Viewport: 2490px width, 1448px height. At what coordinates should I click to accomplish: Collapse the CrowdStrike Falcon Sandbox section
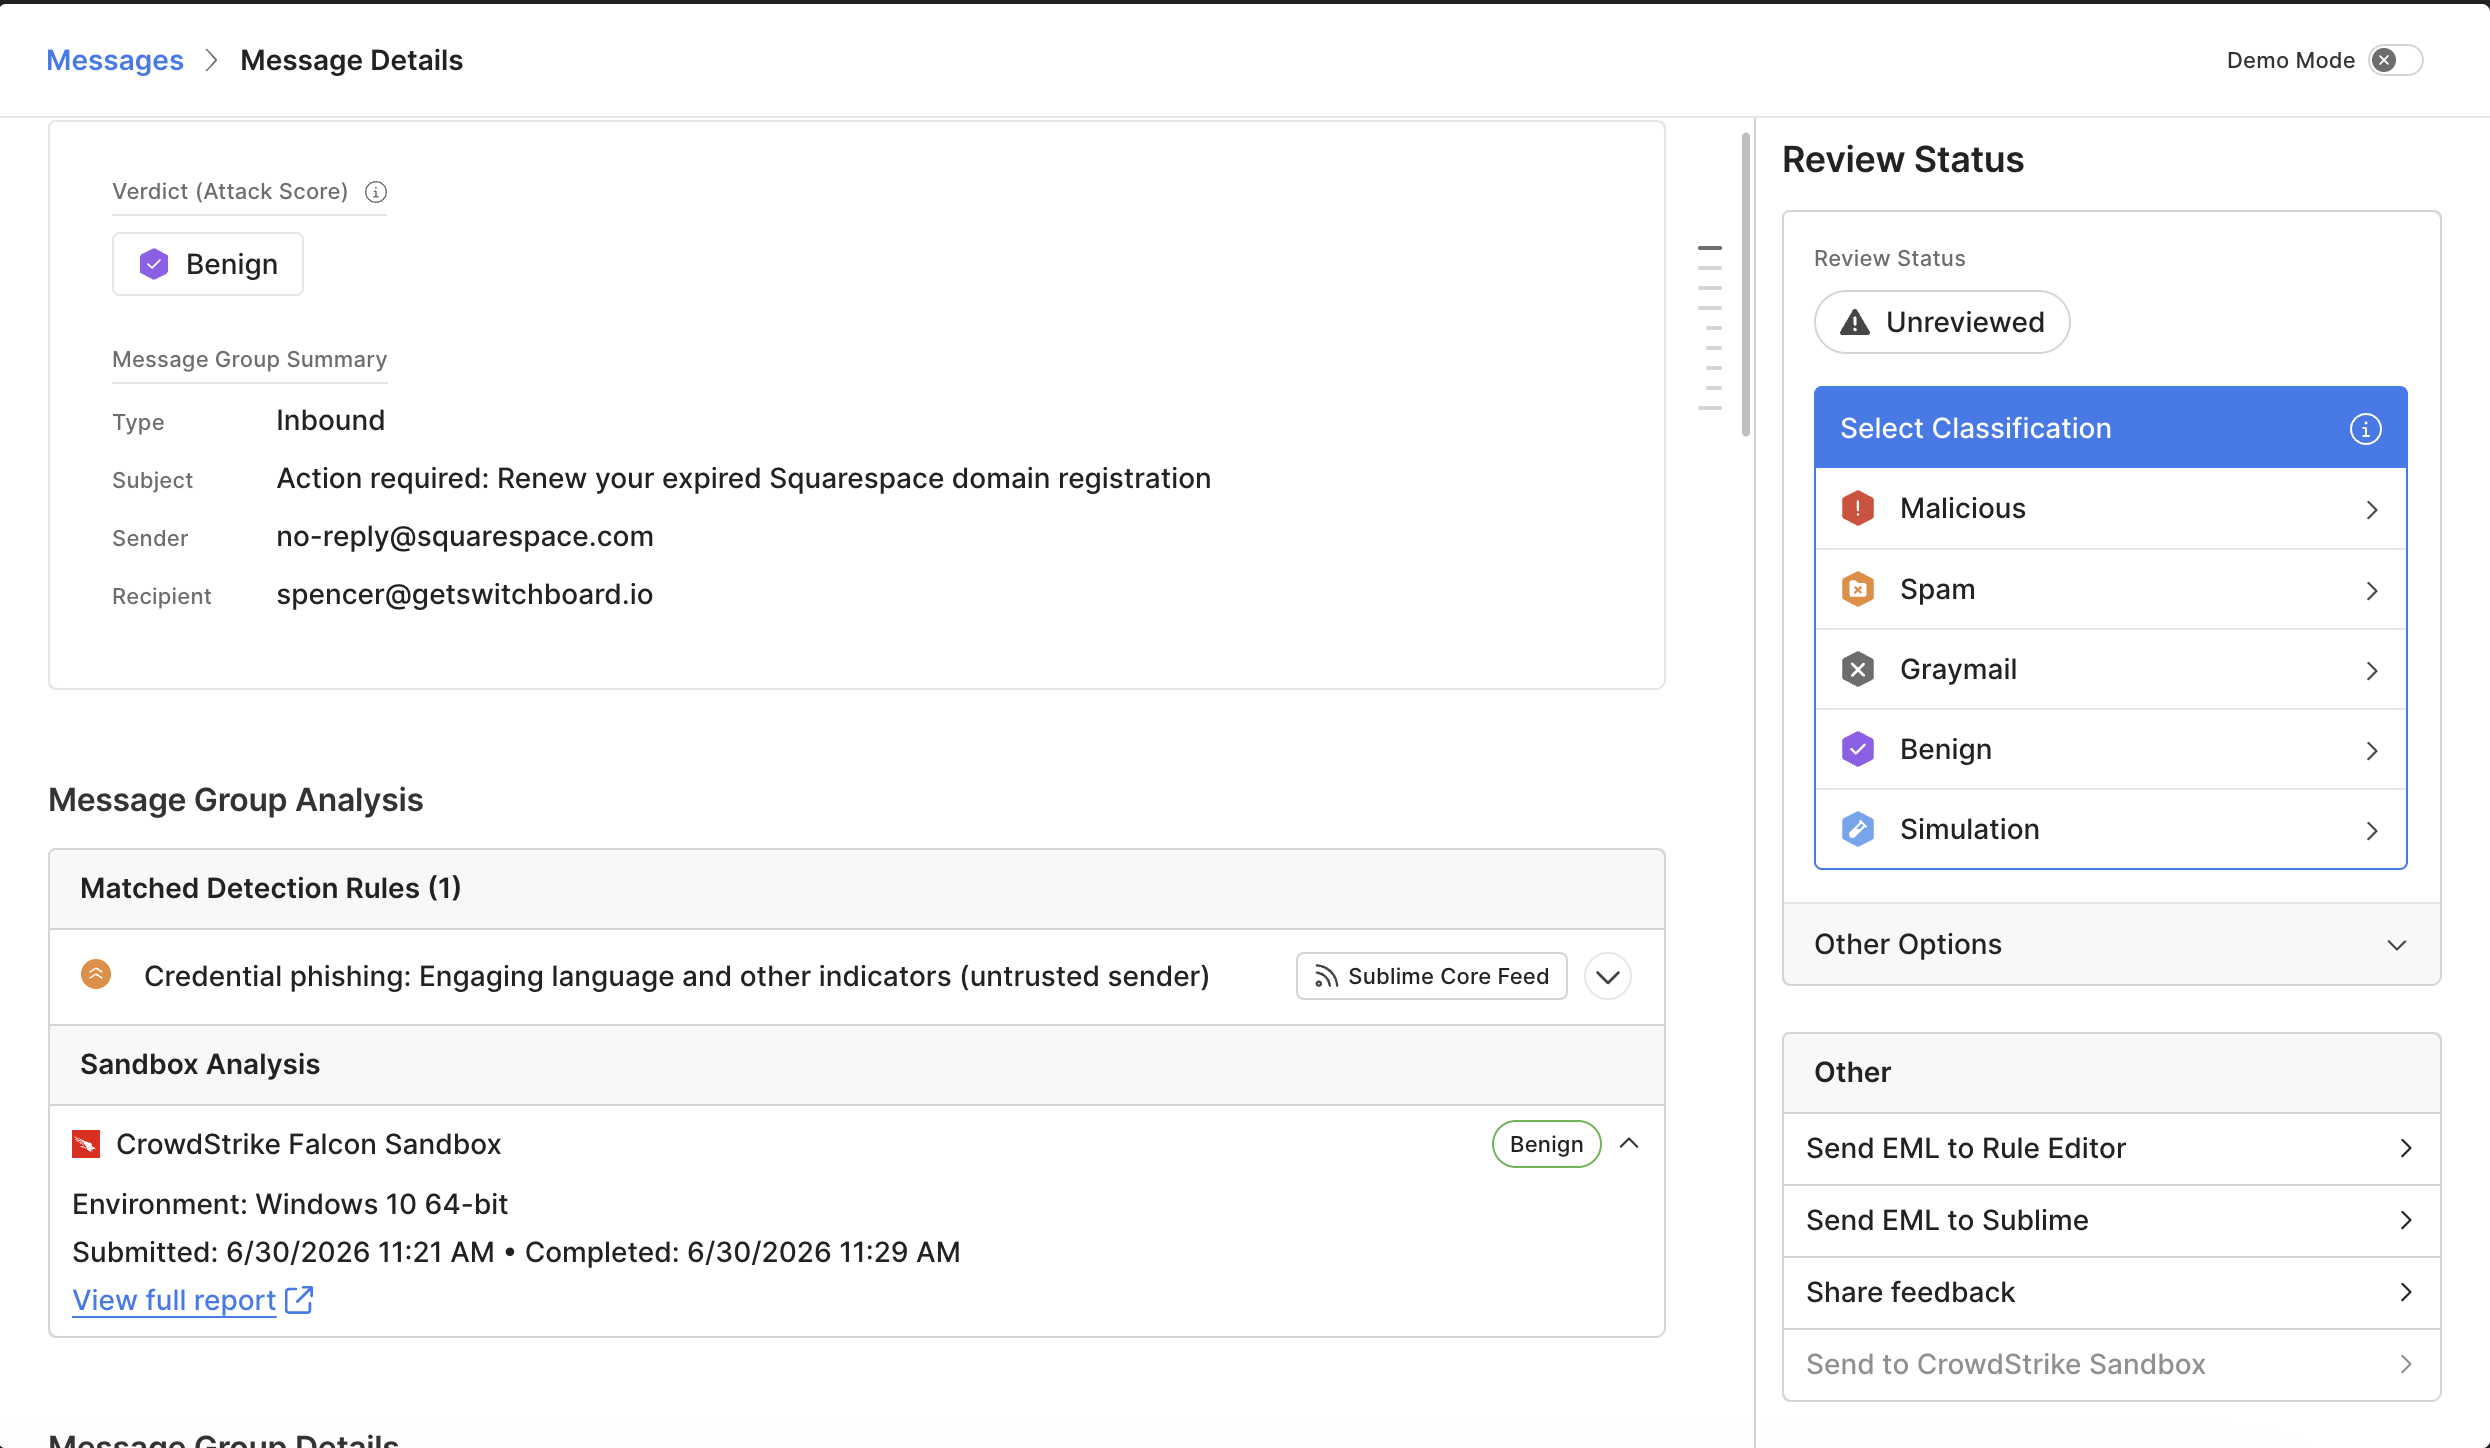tap(1629, 1143)
